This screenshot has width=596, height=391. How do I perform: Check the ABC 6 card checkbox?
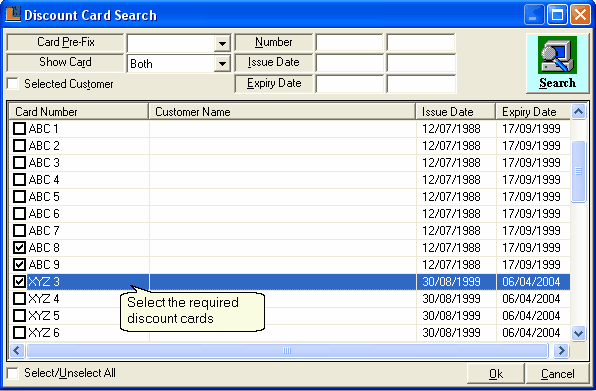click(19, 214)
